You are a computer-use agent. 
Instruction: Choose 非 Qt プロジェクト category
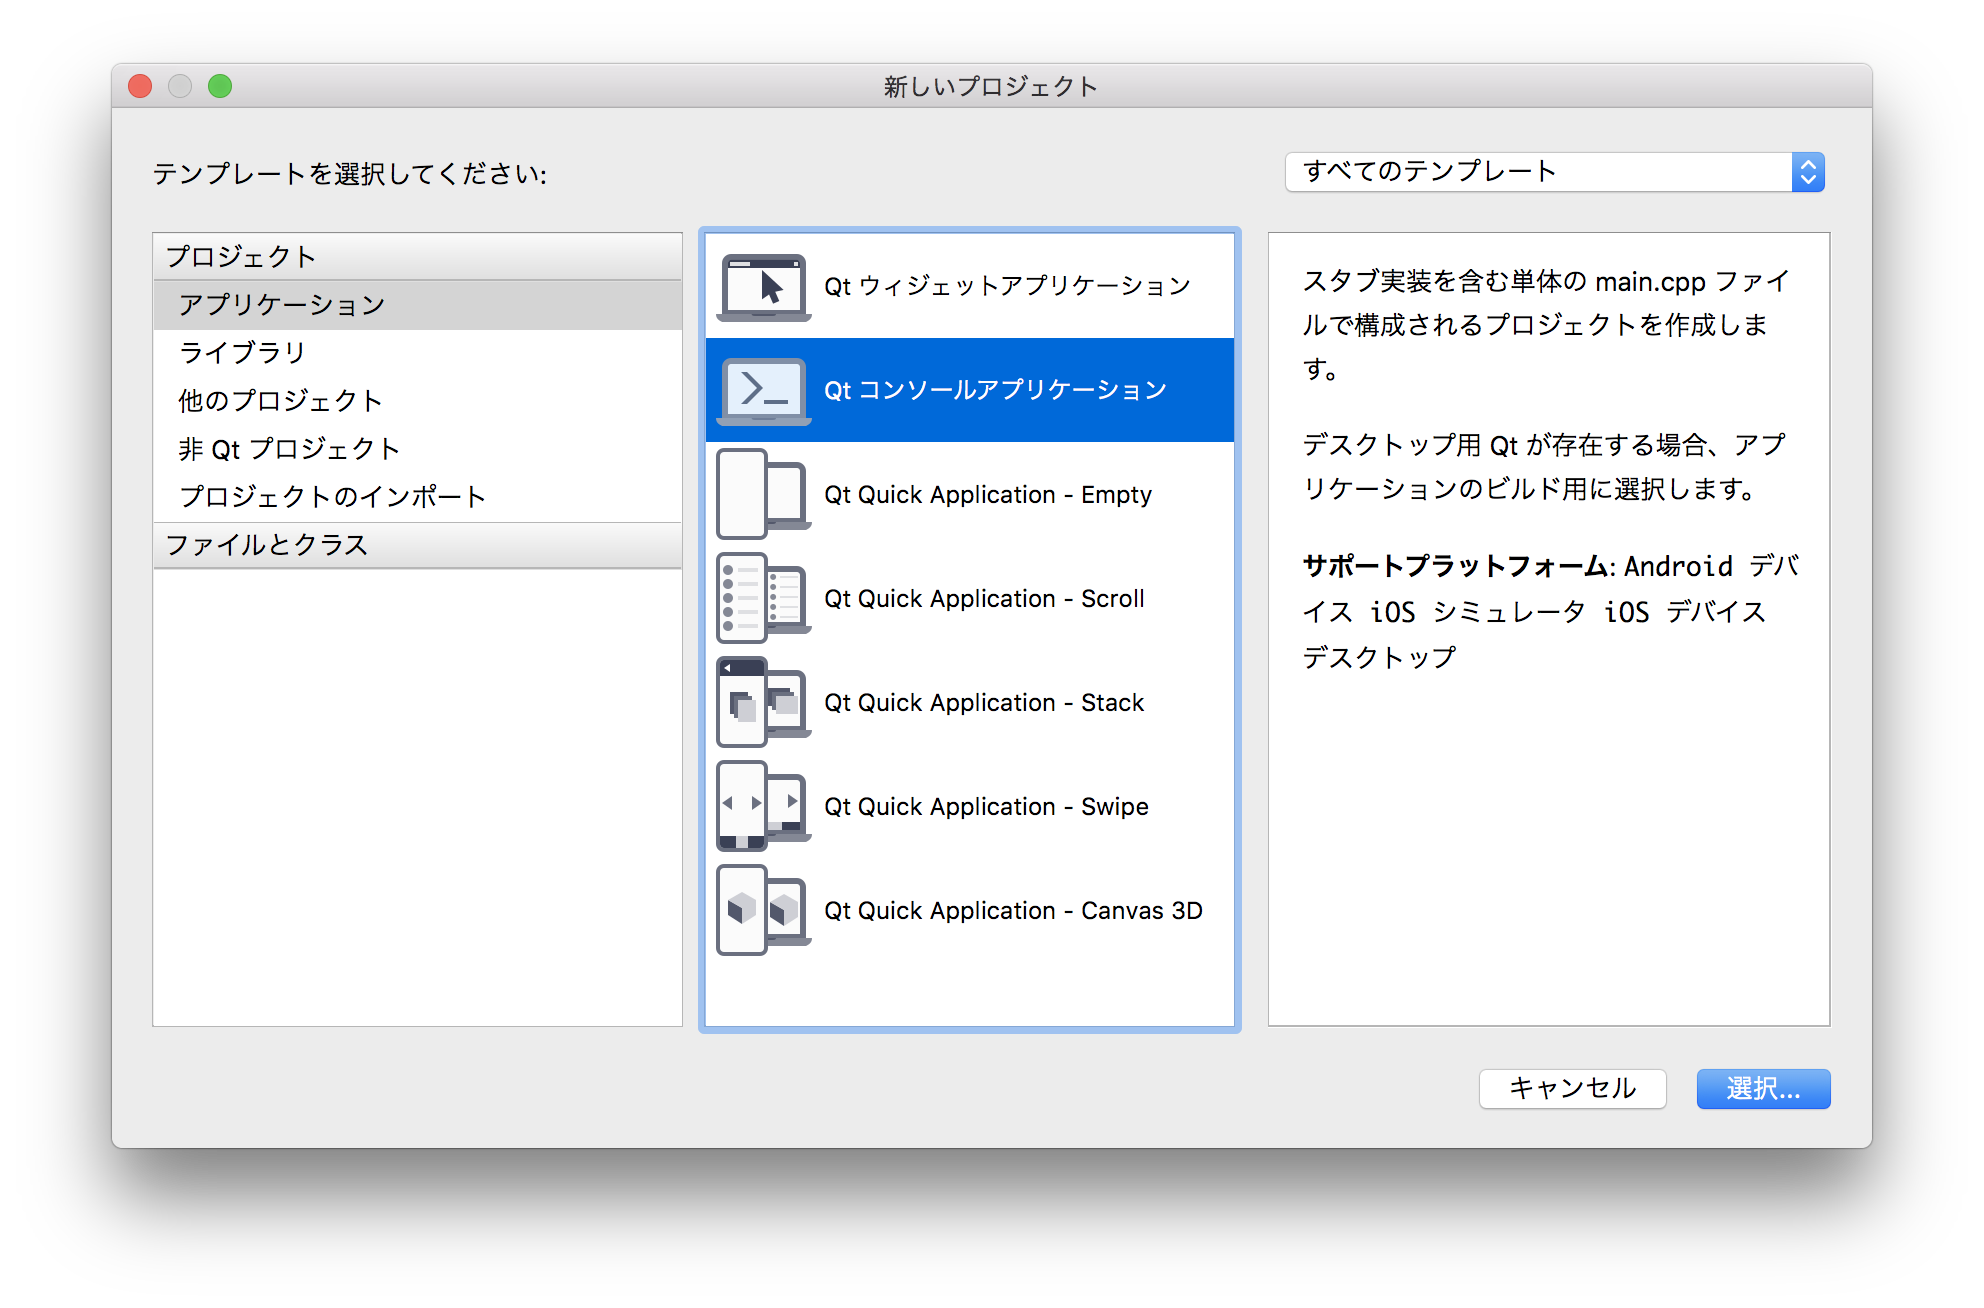288,448
